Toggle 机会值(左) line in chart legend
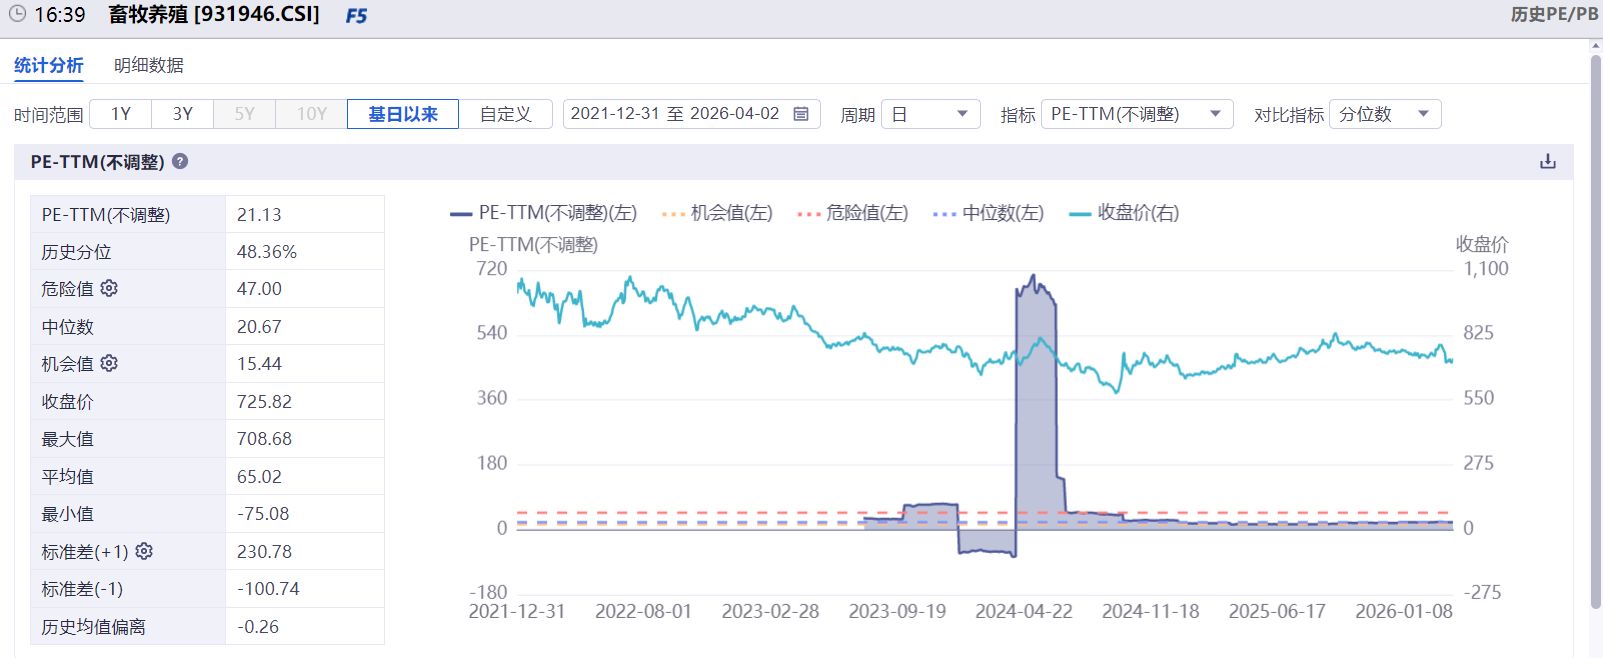 coord(717,213)
